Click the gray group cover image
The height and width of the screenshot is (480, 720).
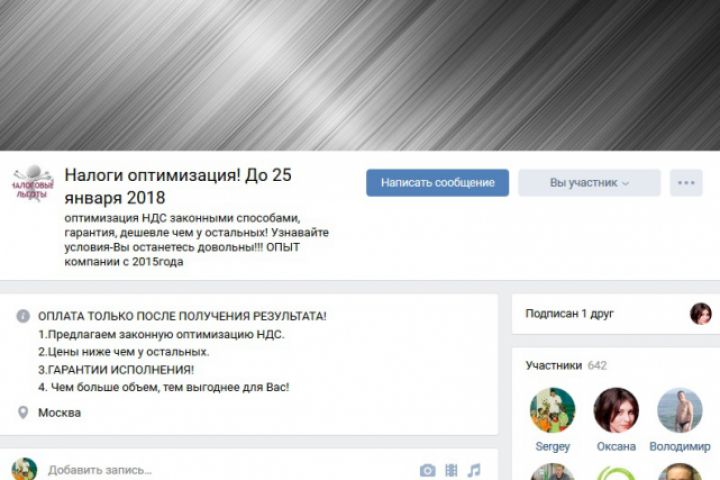(x=360, y=75)
